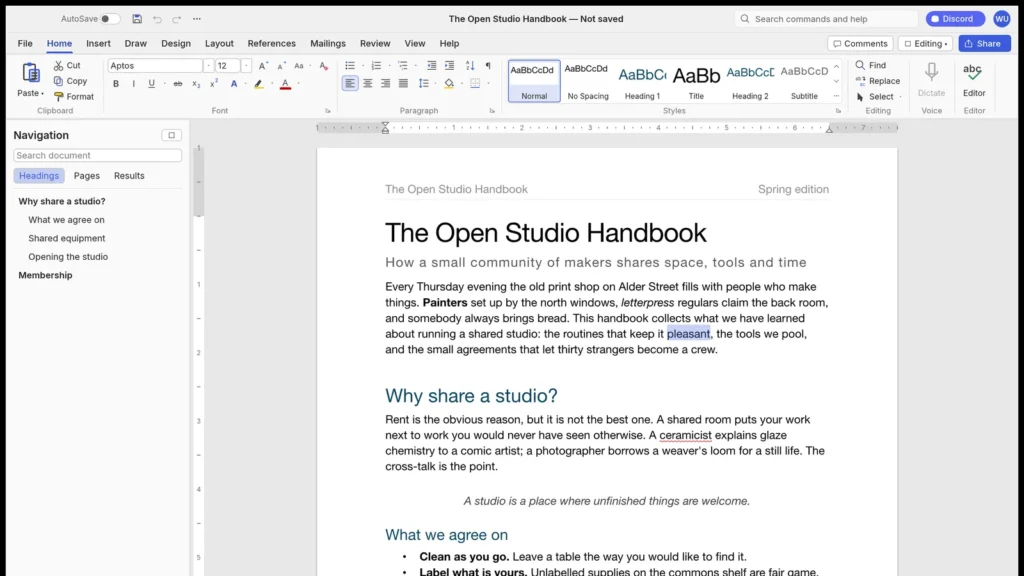The height and width of the screenshot is (576, 1024).
Task: Click the red font color swatch
Action: tap(285, 84)
